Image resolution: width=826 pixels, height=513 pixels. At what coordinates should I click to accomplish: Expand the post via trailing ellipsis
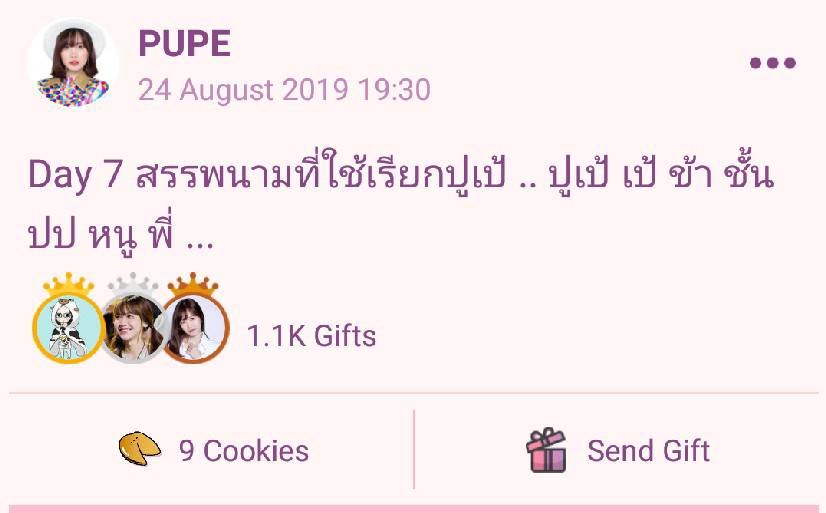200,245
